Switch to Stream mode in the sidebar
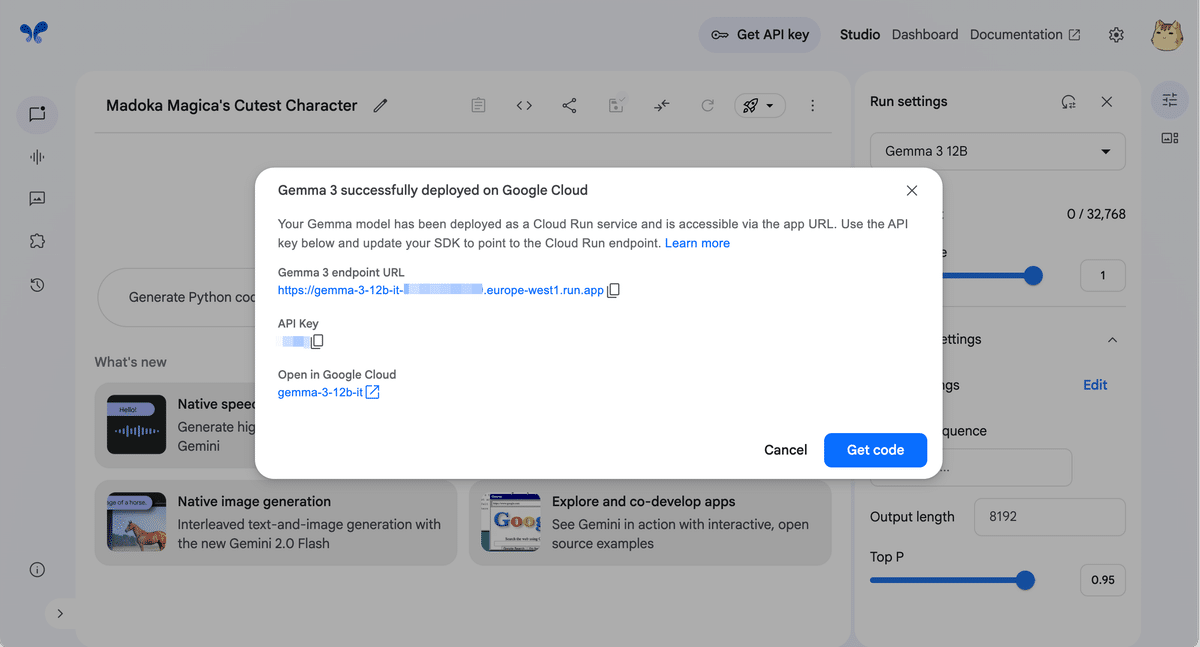 click(x=37, y=156)
